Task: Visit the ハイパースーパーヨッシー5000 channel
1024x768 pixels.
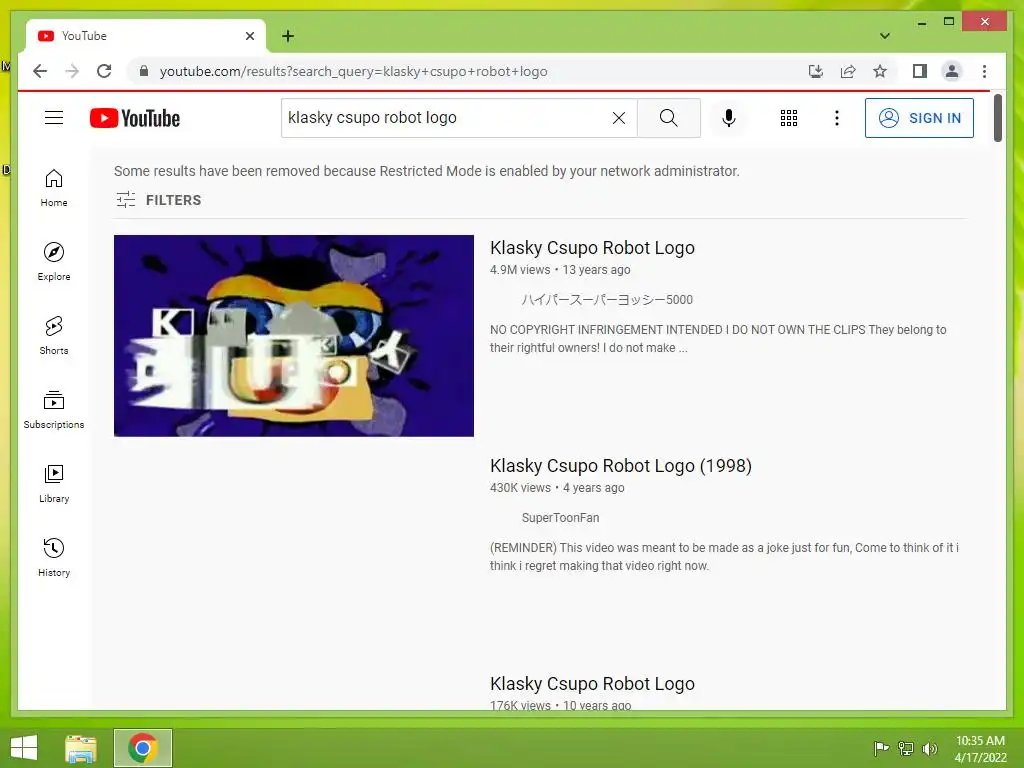Action: 607,300
